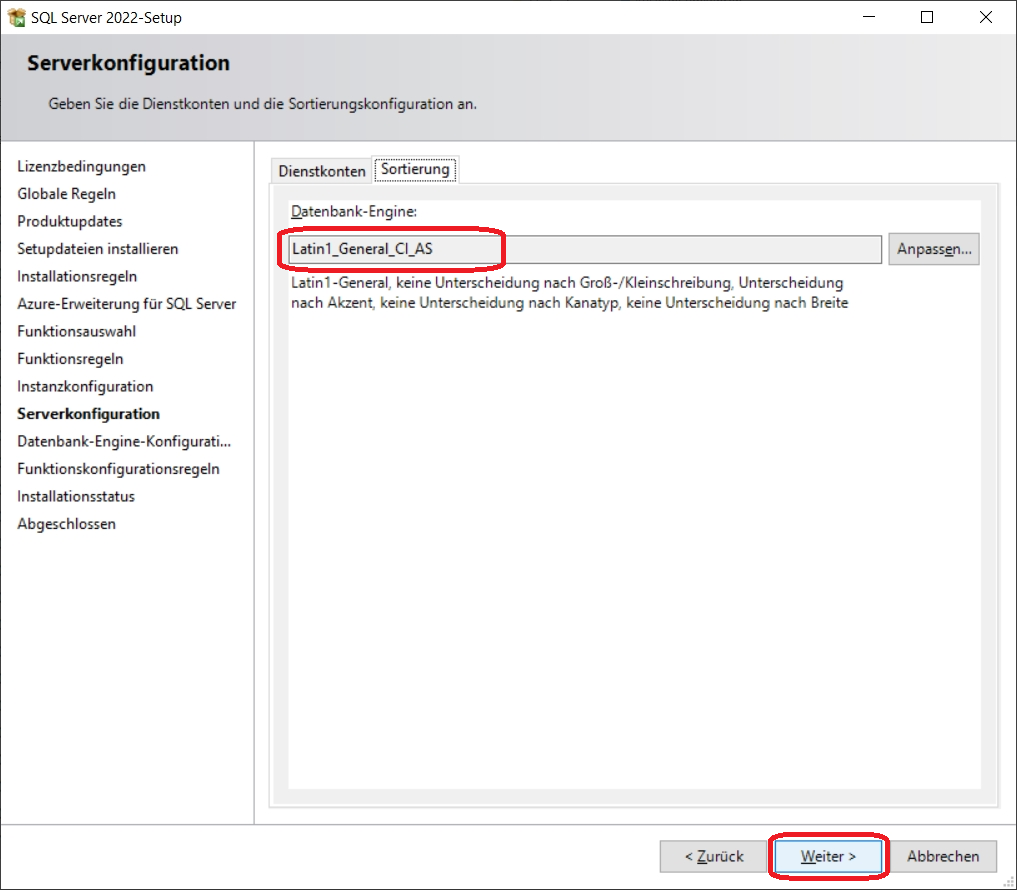The height and width of the screenshot is (890, 1017).
Task: Click the Latin1_General_CI_AS collation field
Action: pos(585,249)
